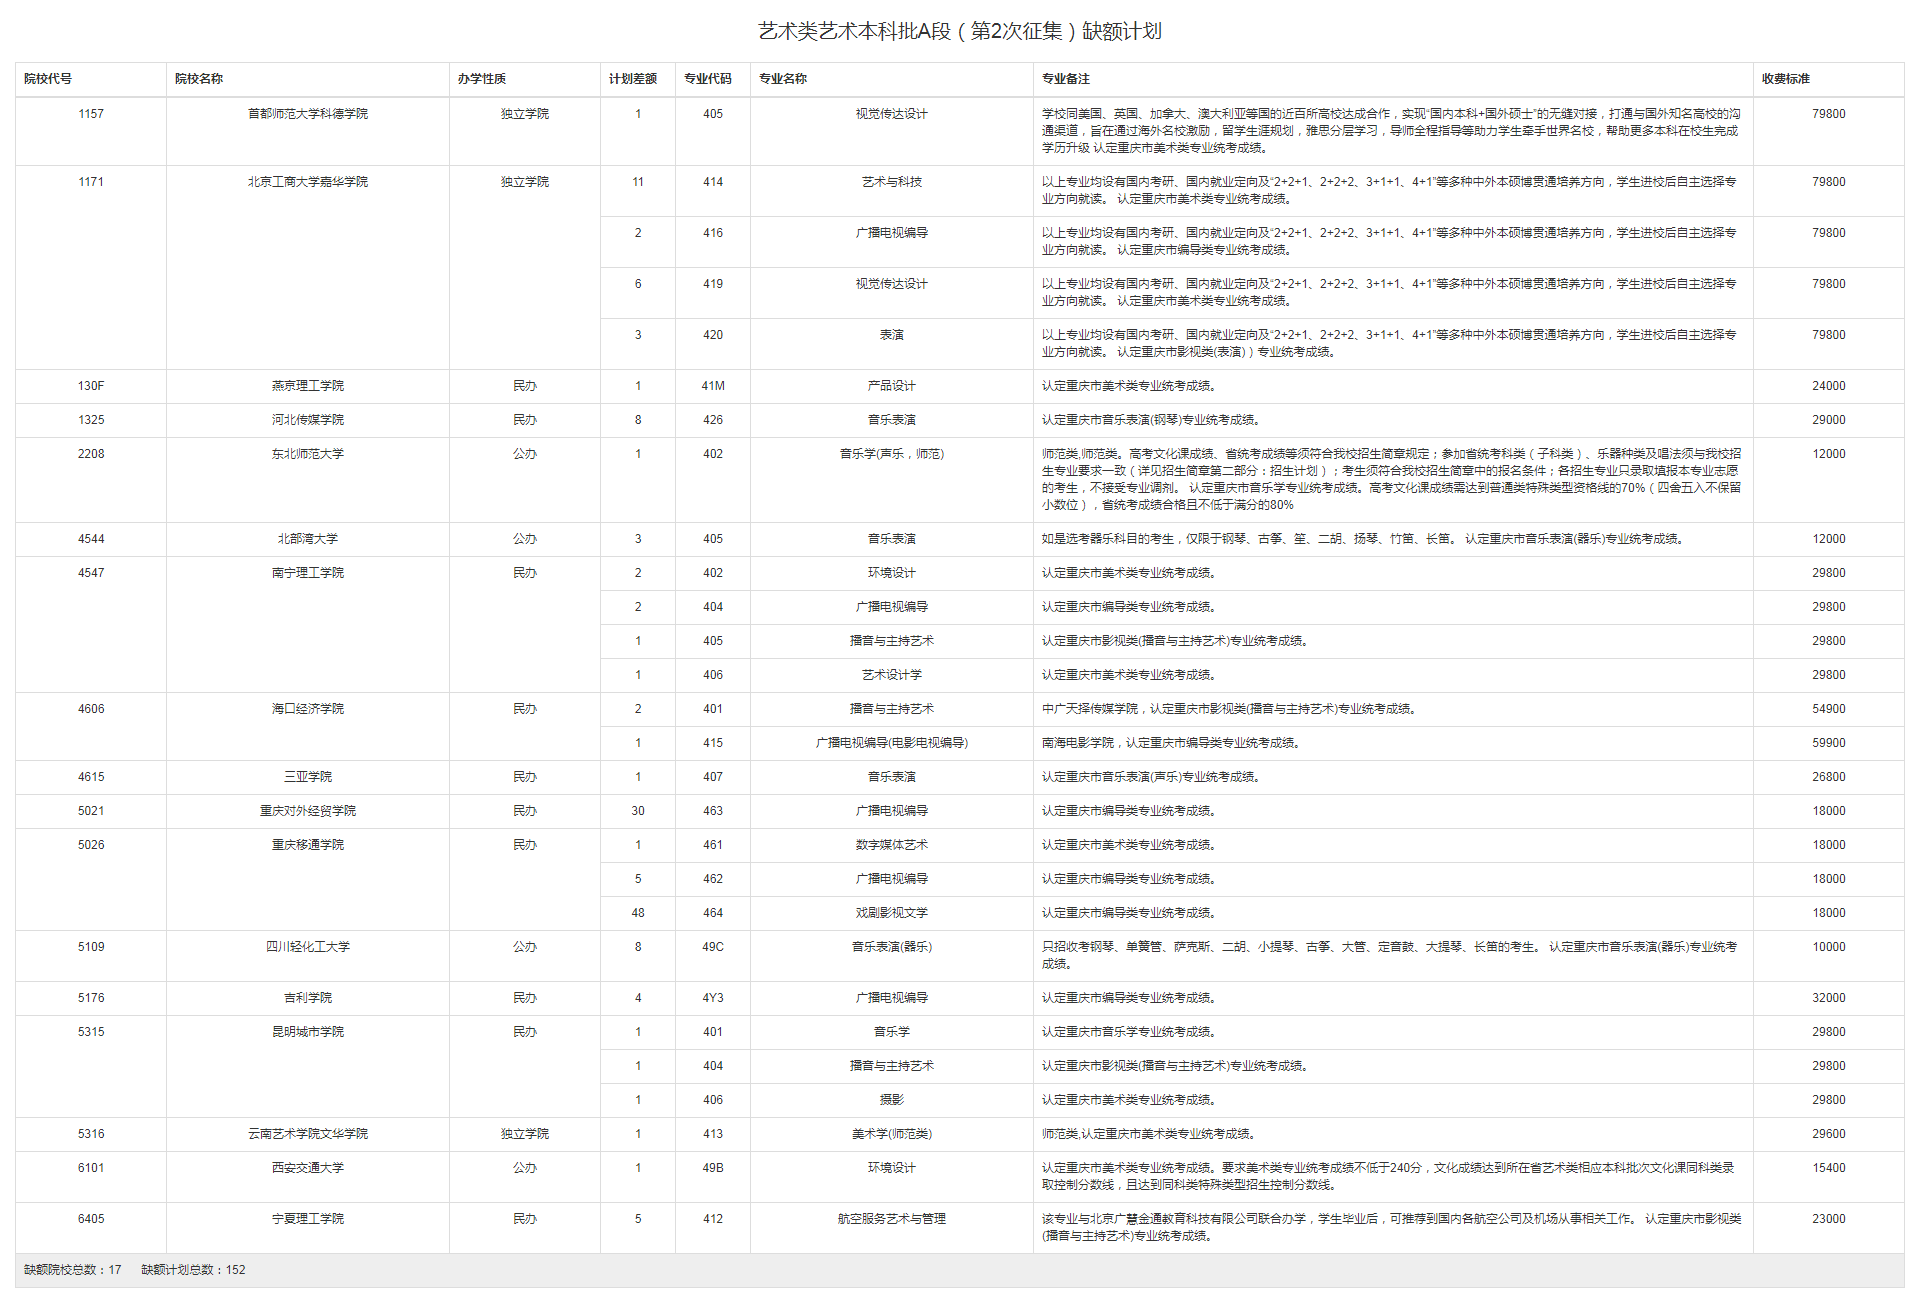This screenshot has height=1308, width=1920.
Task: Click 重庆对外经贸学院 school name cell
Action: coord(308,811)
